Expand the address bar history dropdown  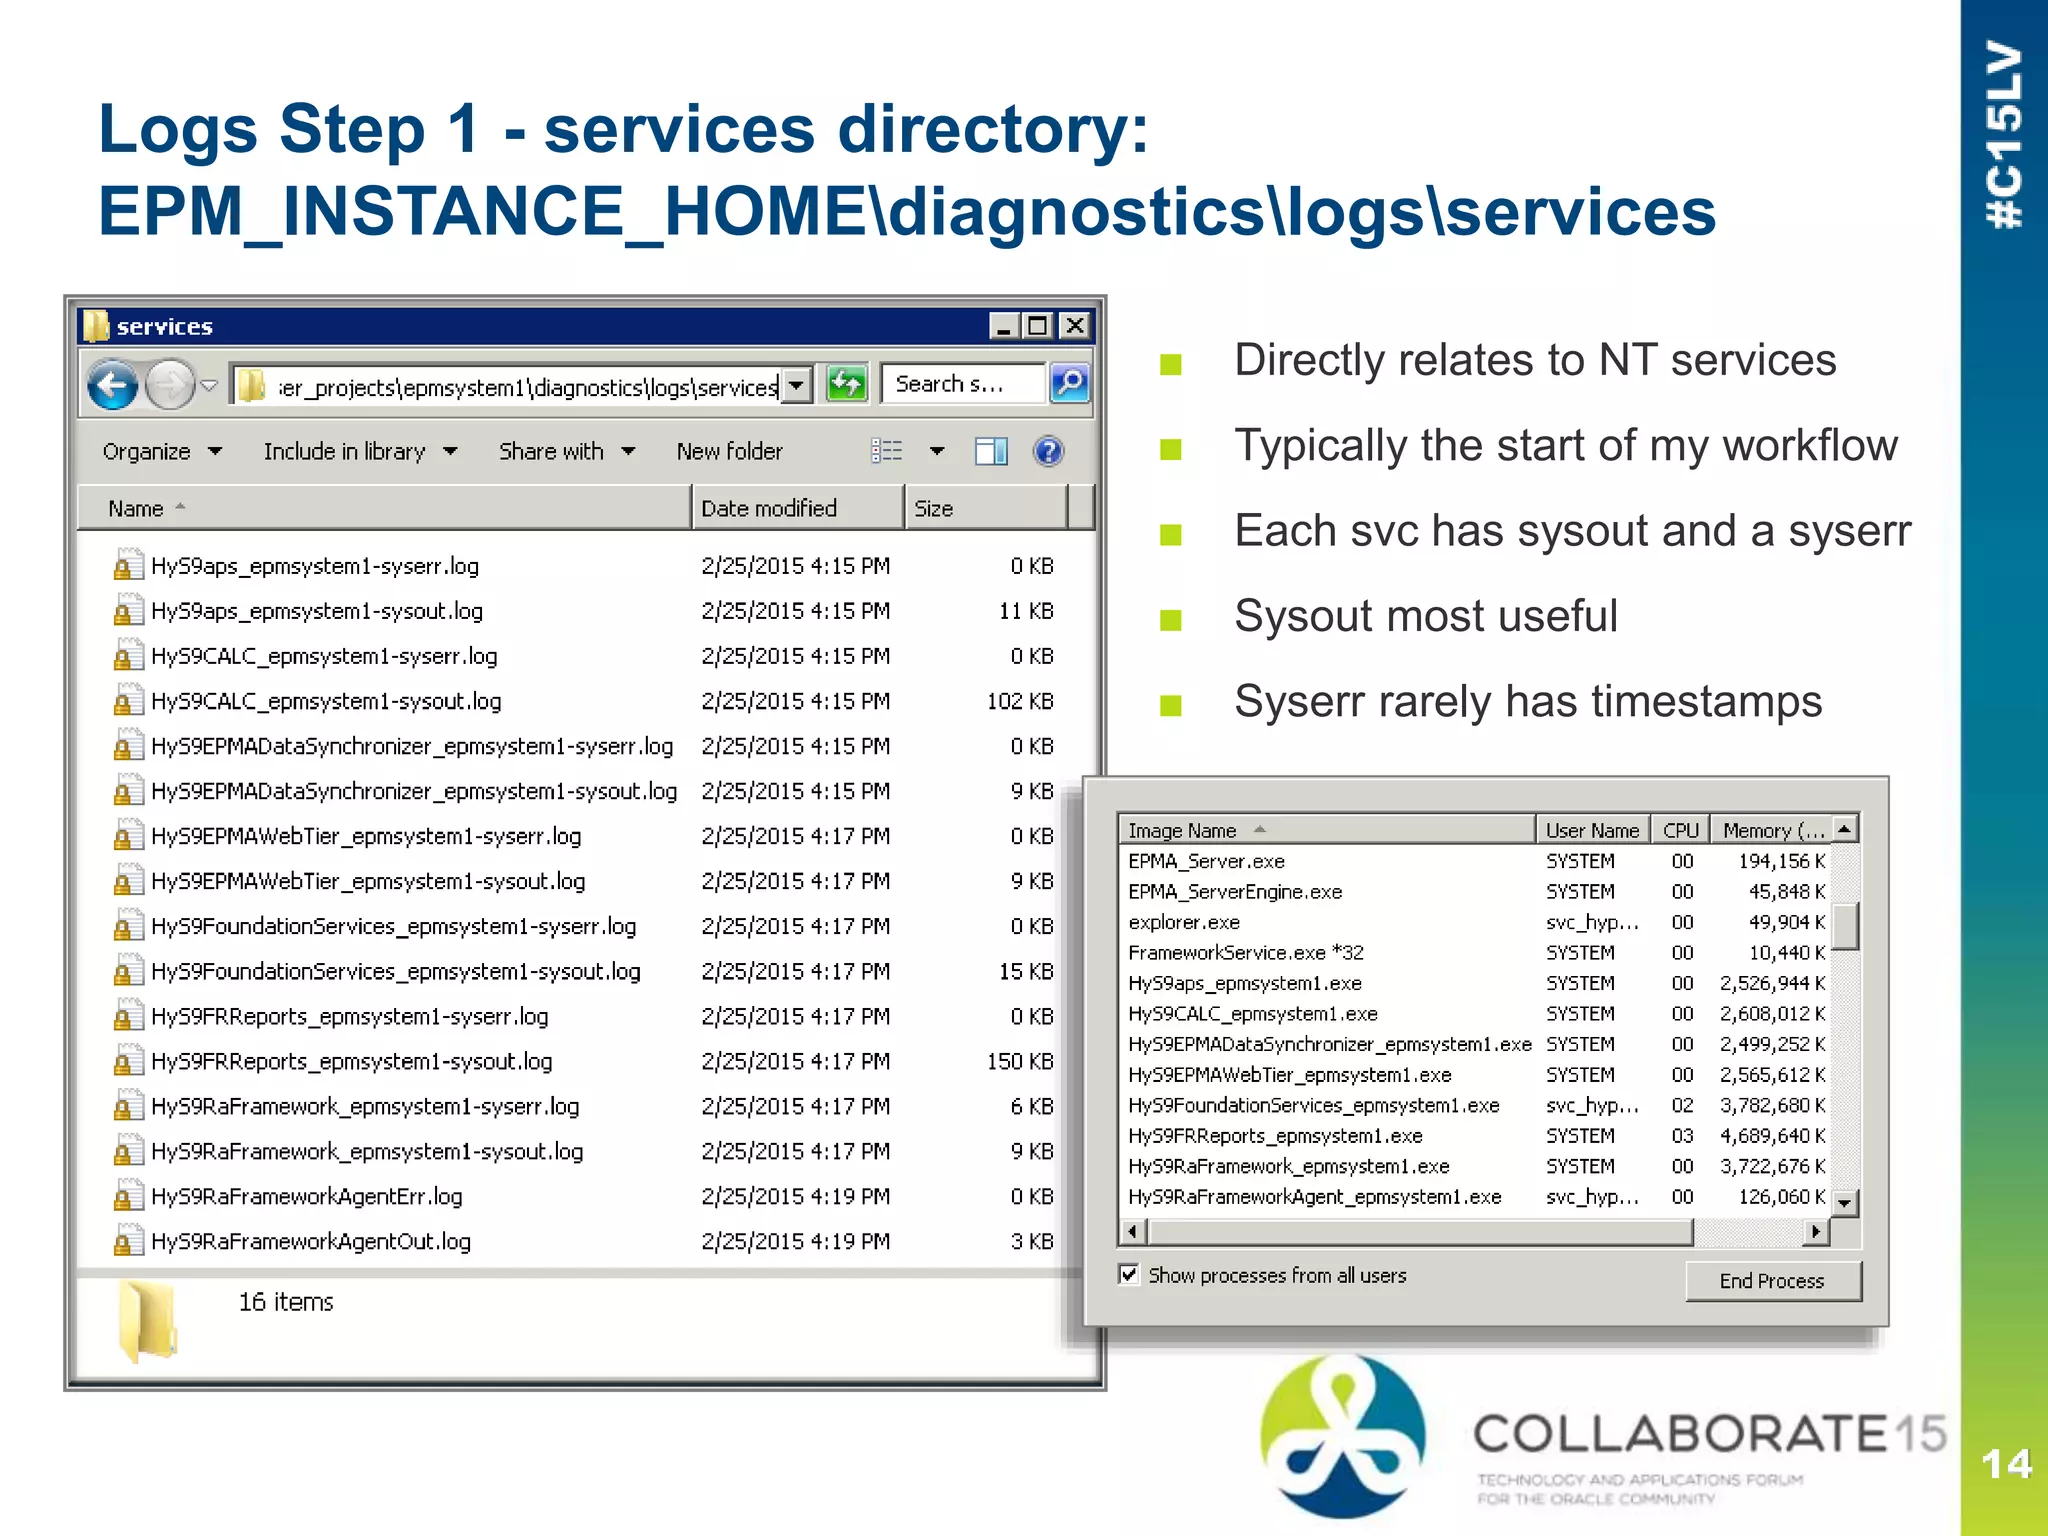tap(797, 385)
